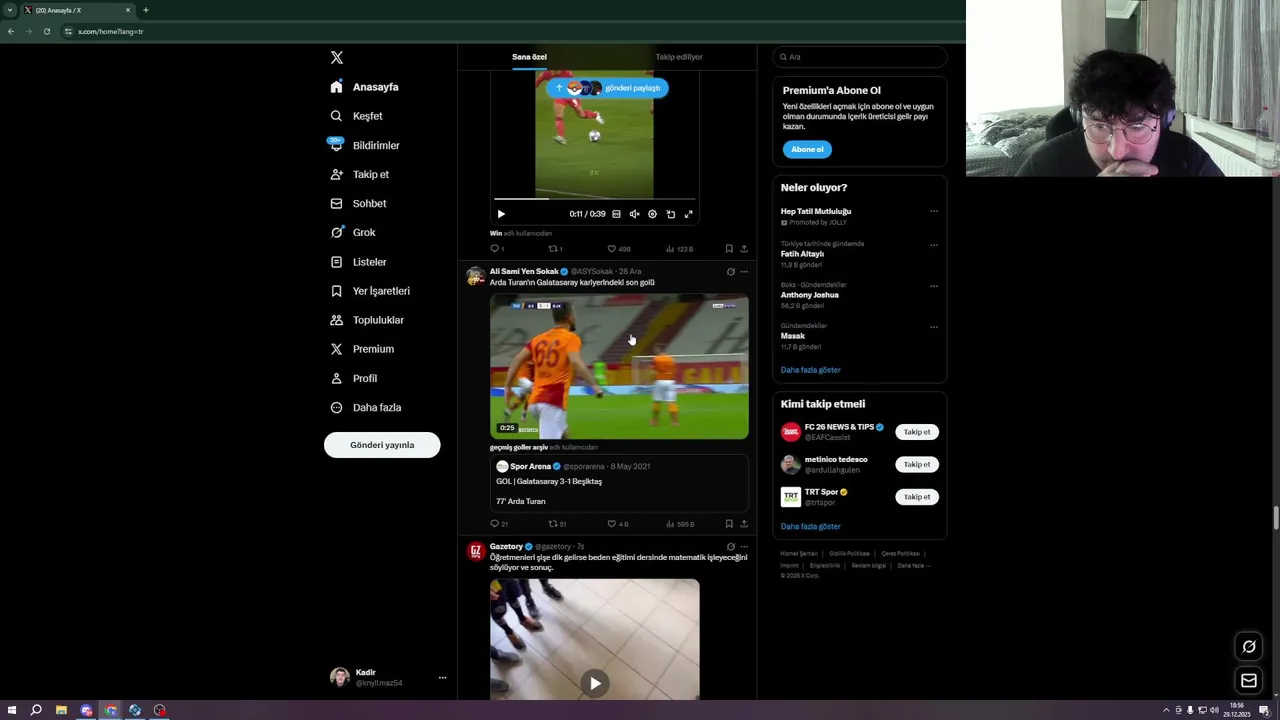This screenshot has width=1280, height=720.
Task: Open Grok actions on Gazetory post
Action: pos(730,547)
